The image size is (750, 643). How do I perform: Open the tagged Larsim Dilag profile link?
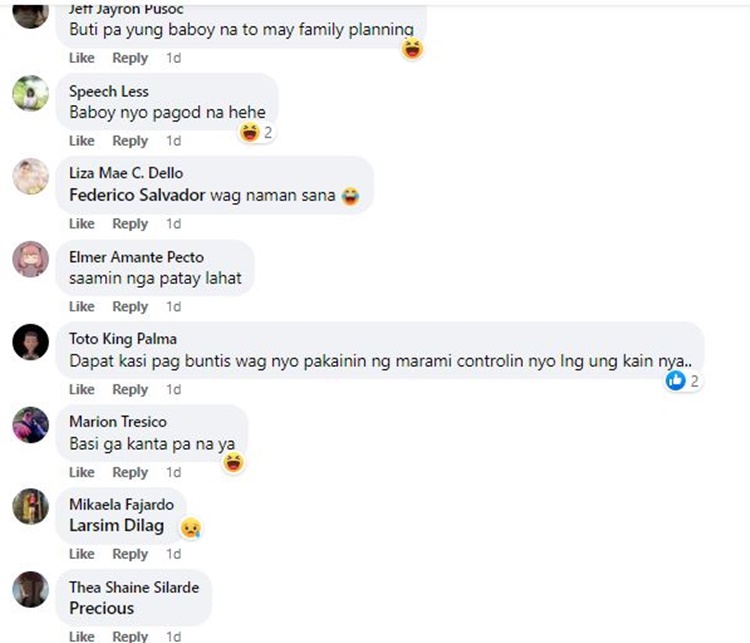(x=116, y=526)
